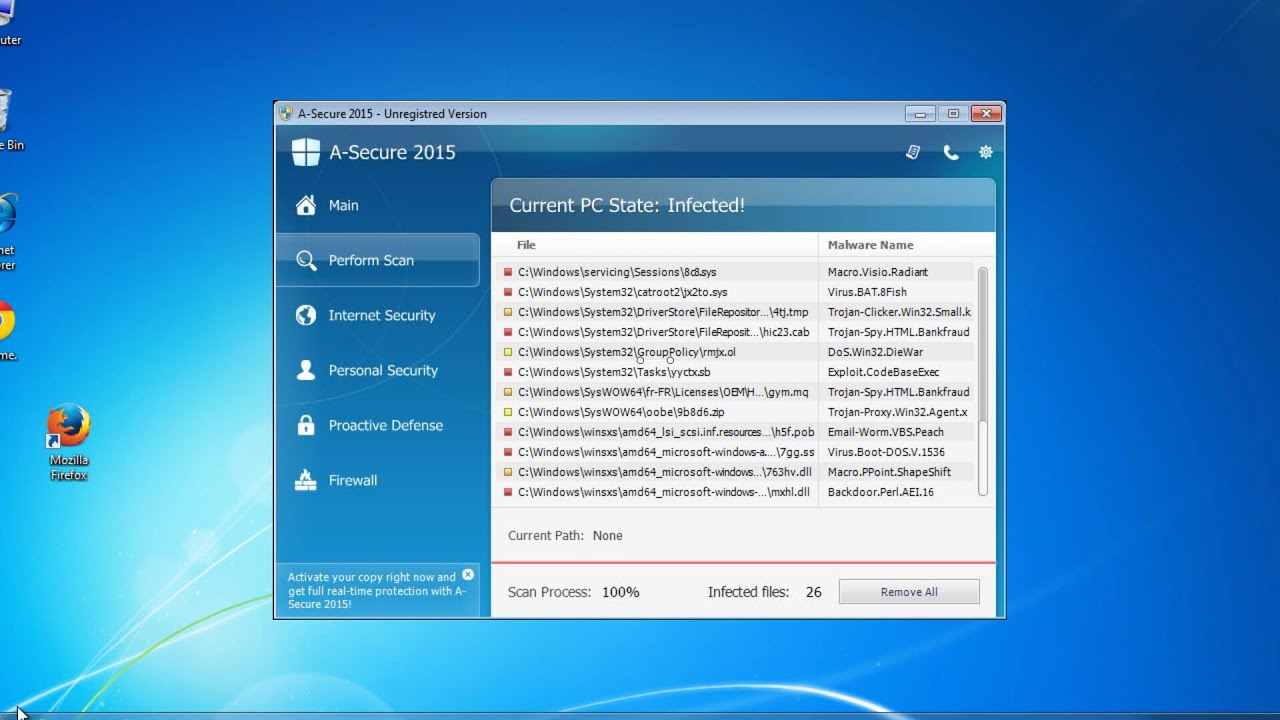Image resolution: width=1280 pixels, height=720 pixels.
Task: Close the A-Secure 2015 window
Action: point(986,114)
